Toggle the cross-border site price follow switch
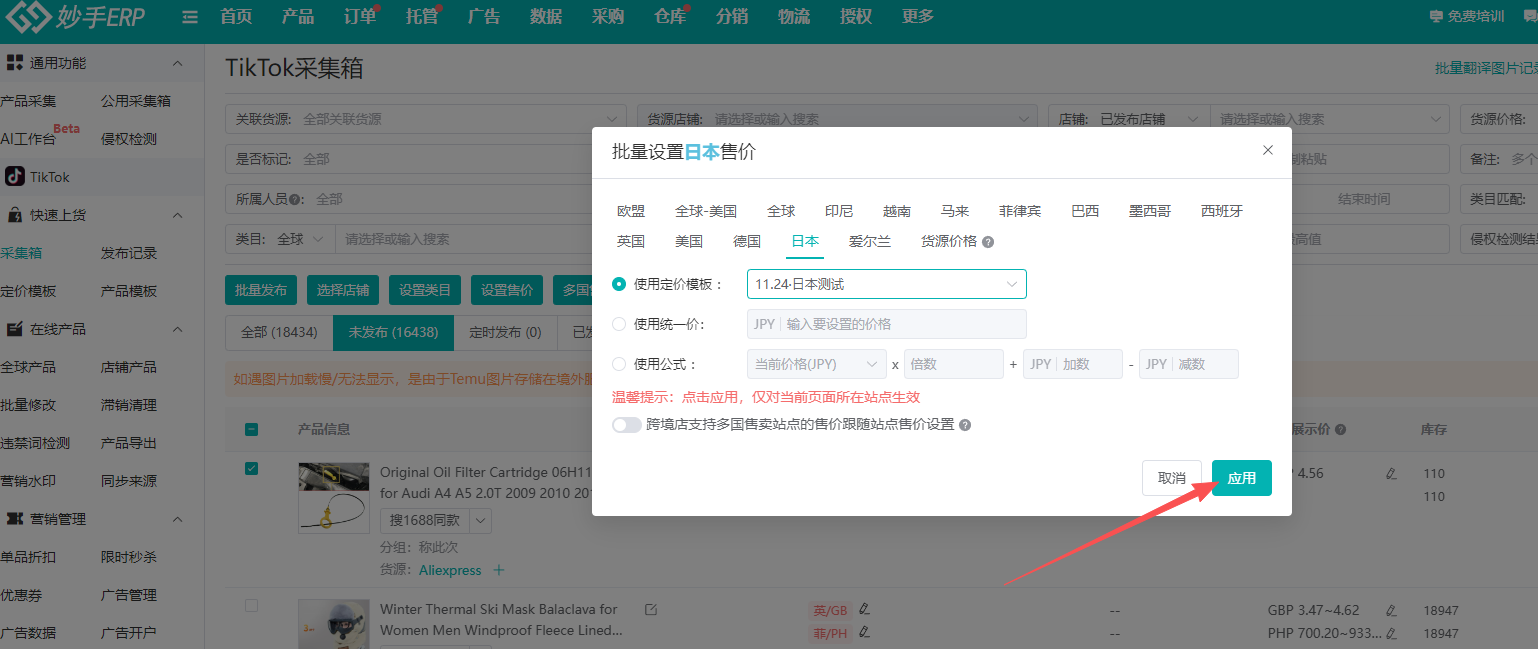 click(627, 425)
